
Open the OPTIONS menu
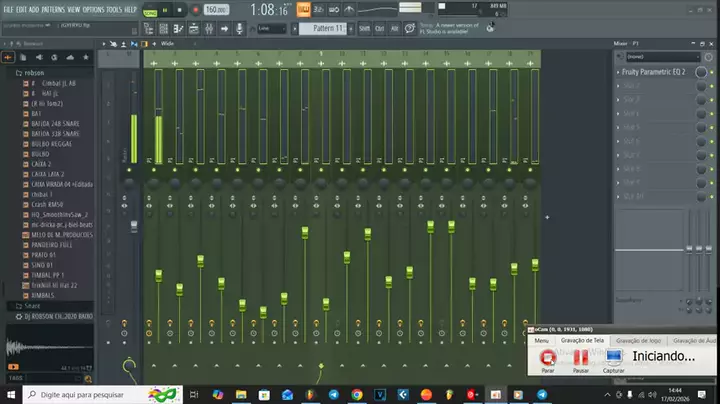pos(92,9)
